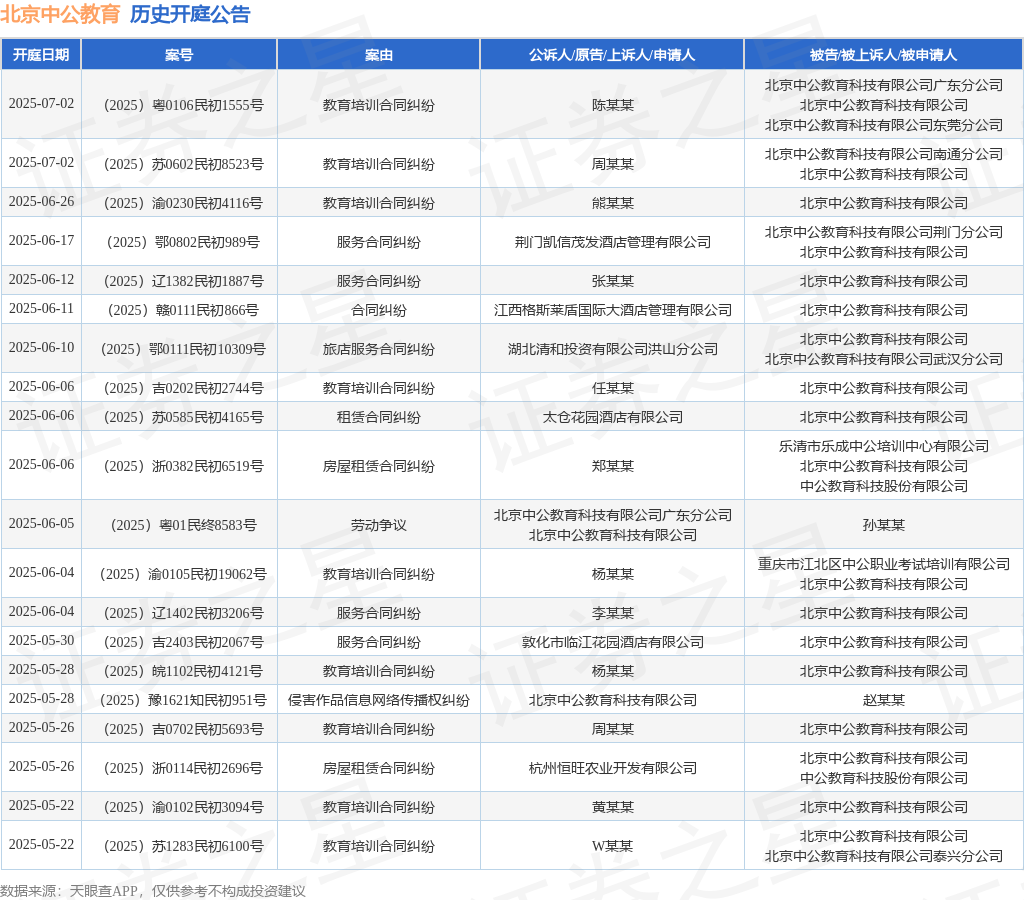Select case number (2025)吉2403民初2067号

(183, 642)
